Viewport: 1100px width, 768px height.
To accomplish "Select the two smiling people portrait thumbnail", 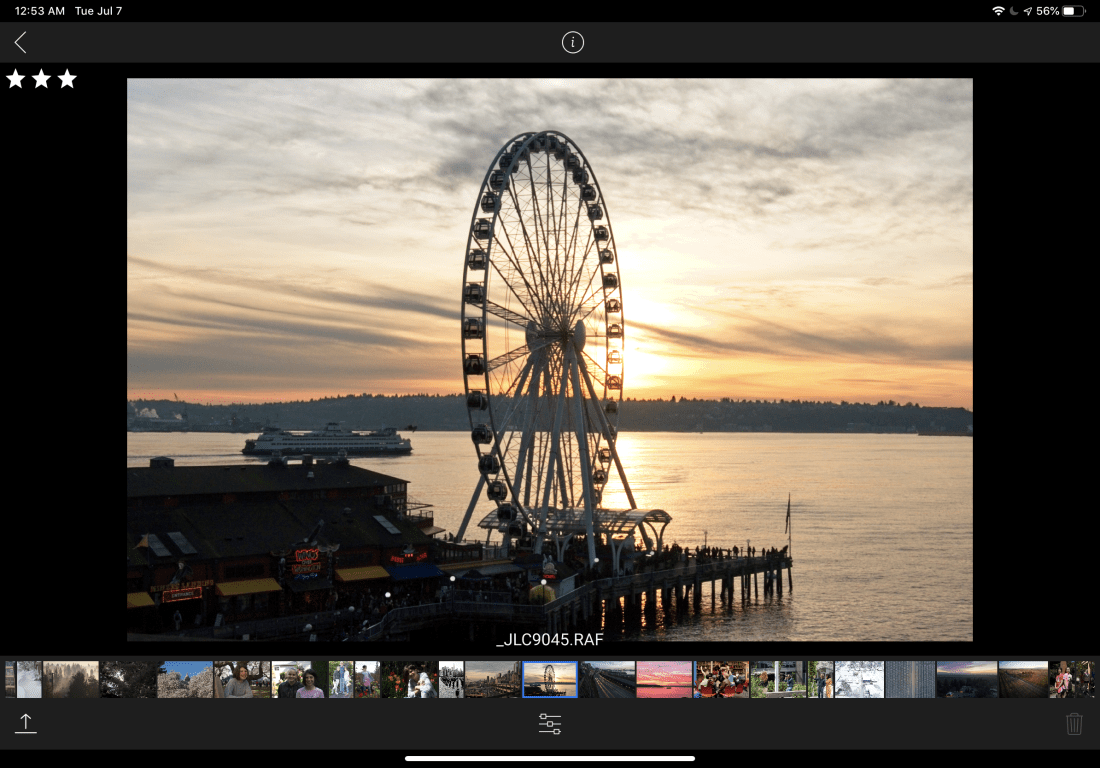I will click(298, 679).
